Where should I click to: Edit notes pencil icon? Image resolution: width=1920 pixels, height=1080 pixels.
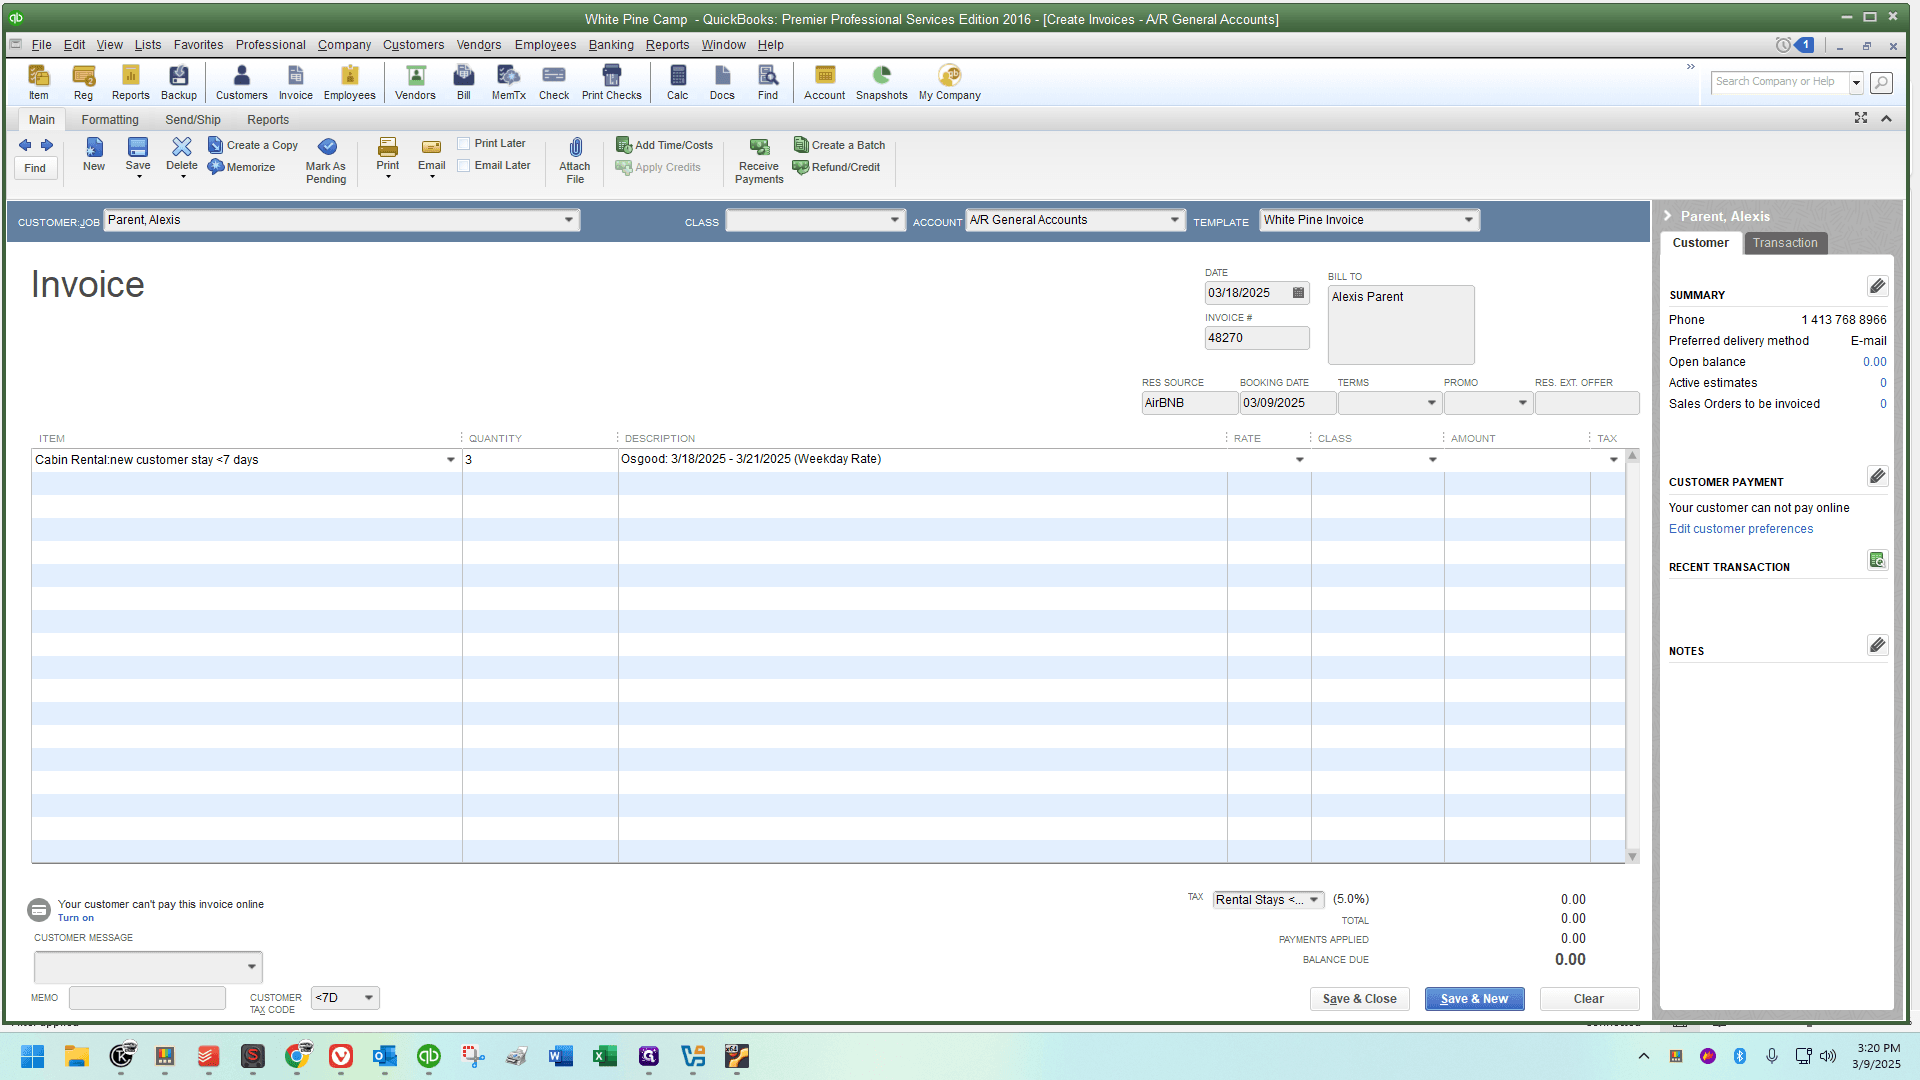(1877, 645)
